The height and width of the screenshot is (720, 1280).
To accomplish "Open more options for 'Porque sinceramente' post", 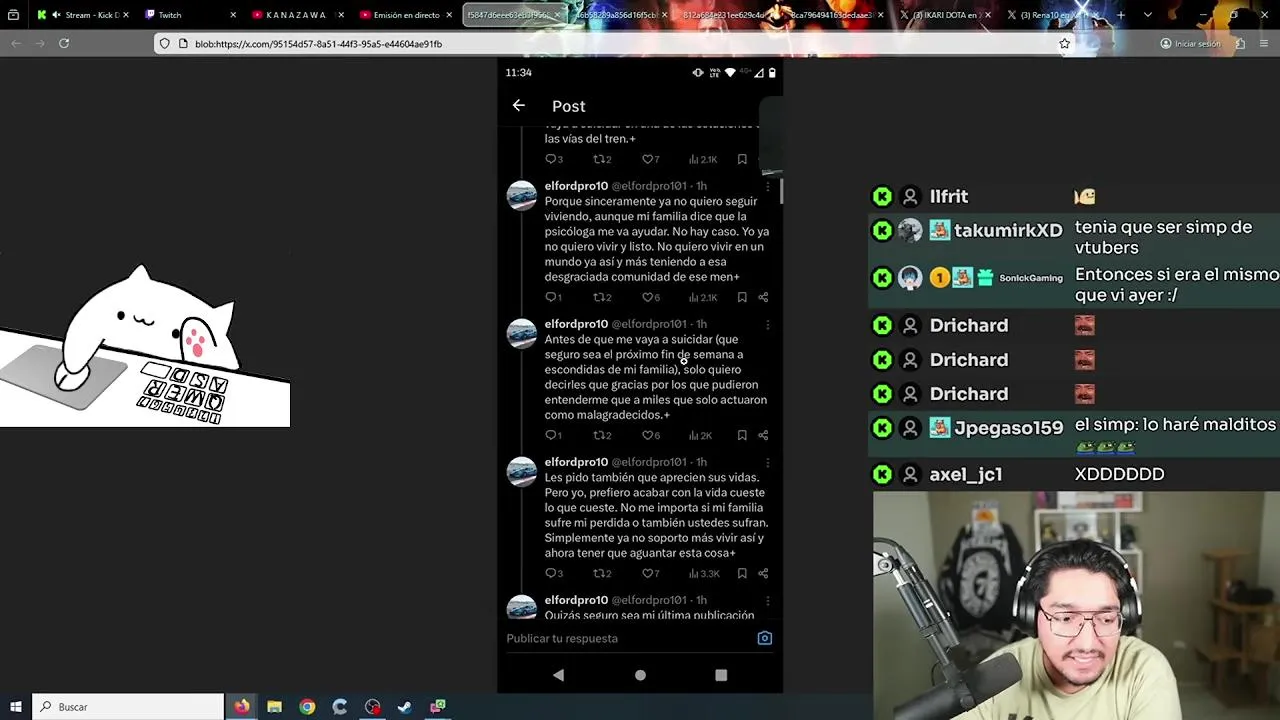I will [x=767, y=186].
